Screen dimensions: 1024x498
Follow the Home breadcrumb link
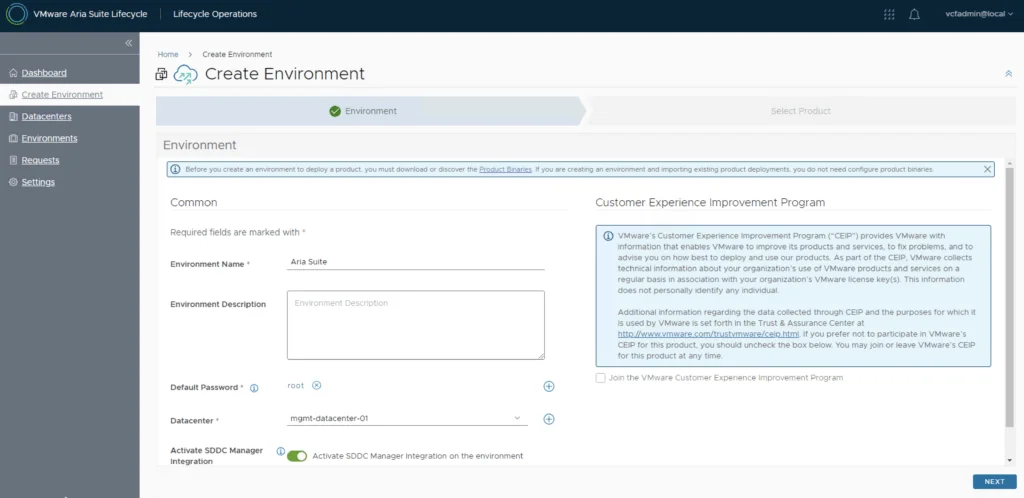(168, 54)
